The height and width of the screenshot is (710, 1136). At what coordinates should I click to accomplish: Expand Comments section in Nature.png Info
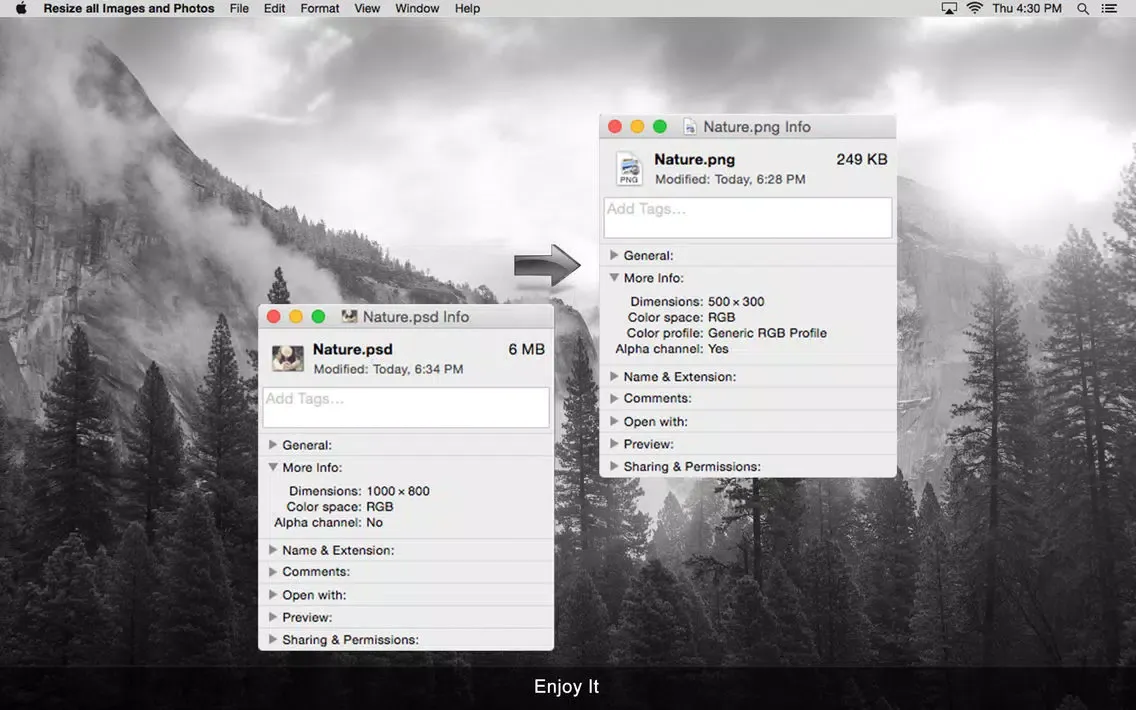point(614,398)
